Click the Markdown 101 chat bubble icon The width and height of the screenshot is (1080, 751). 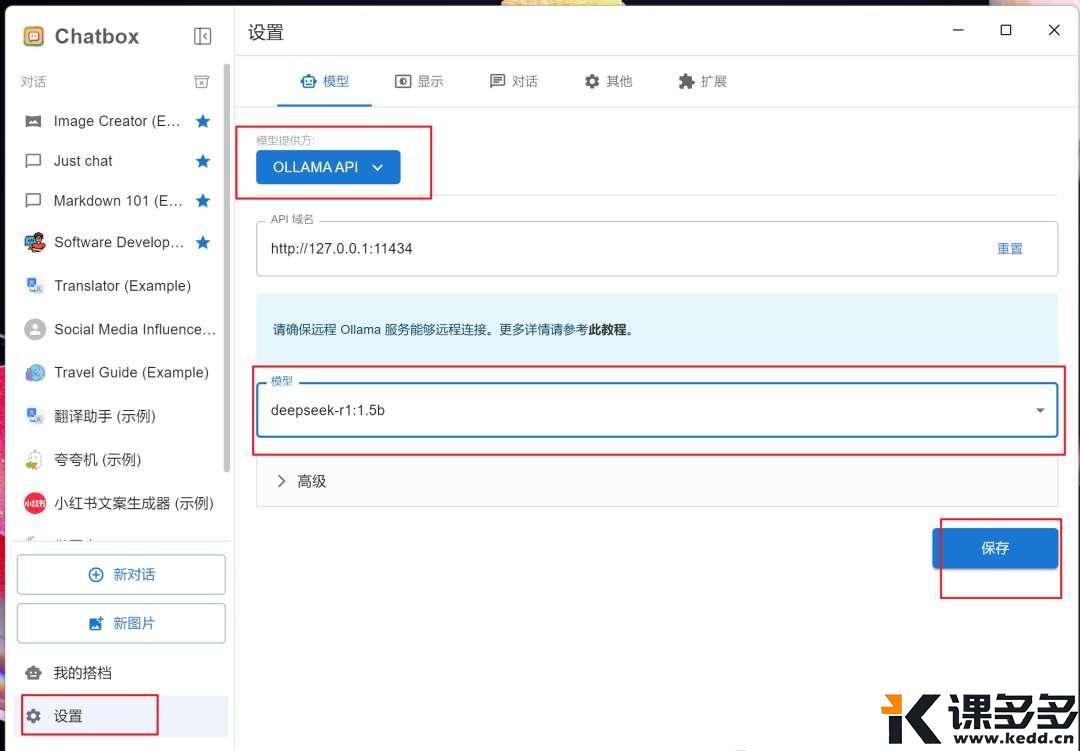click(x=33, y=201)
